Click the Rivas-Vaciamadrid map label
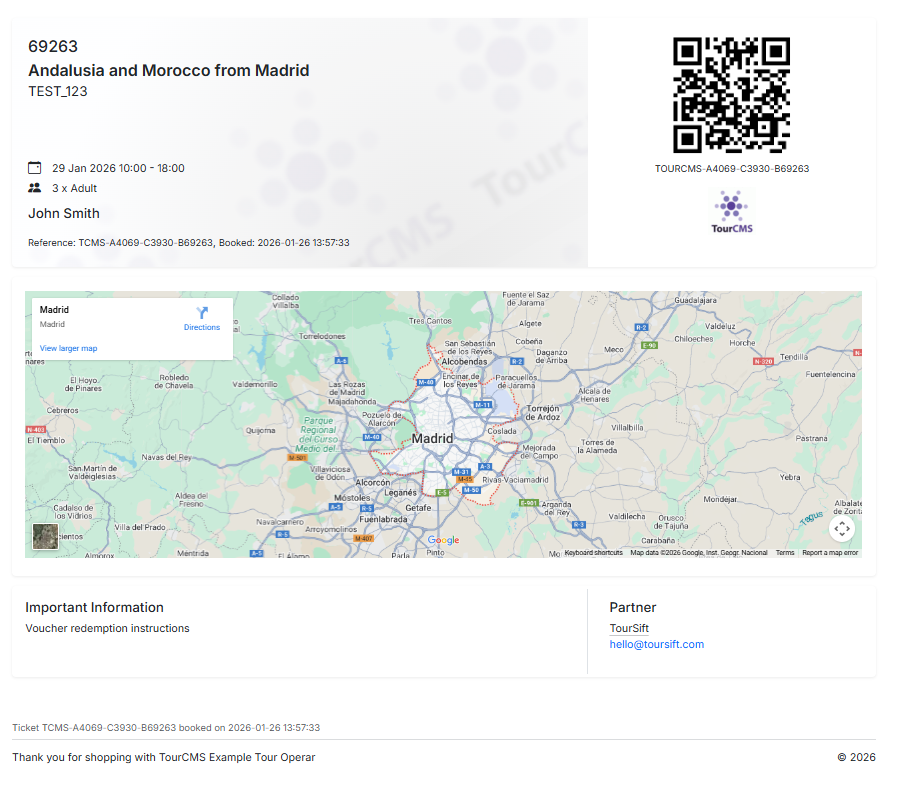 (x=515, y=480)
